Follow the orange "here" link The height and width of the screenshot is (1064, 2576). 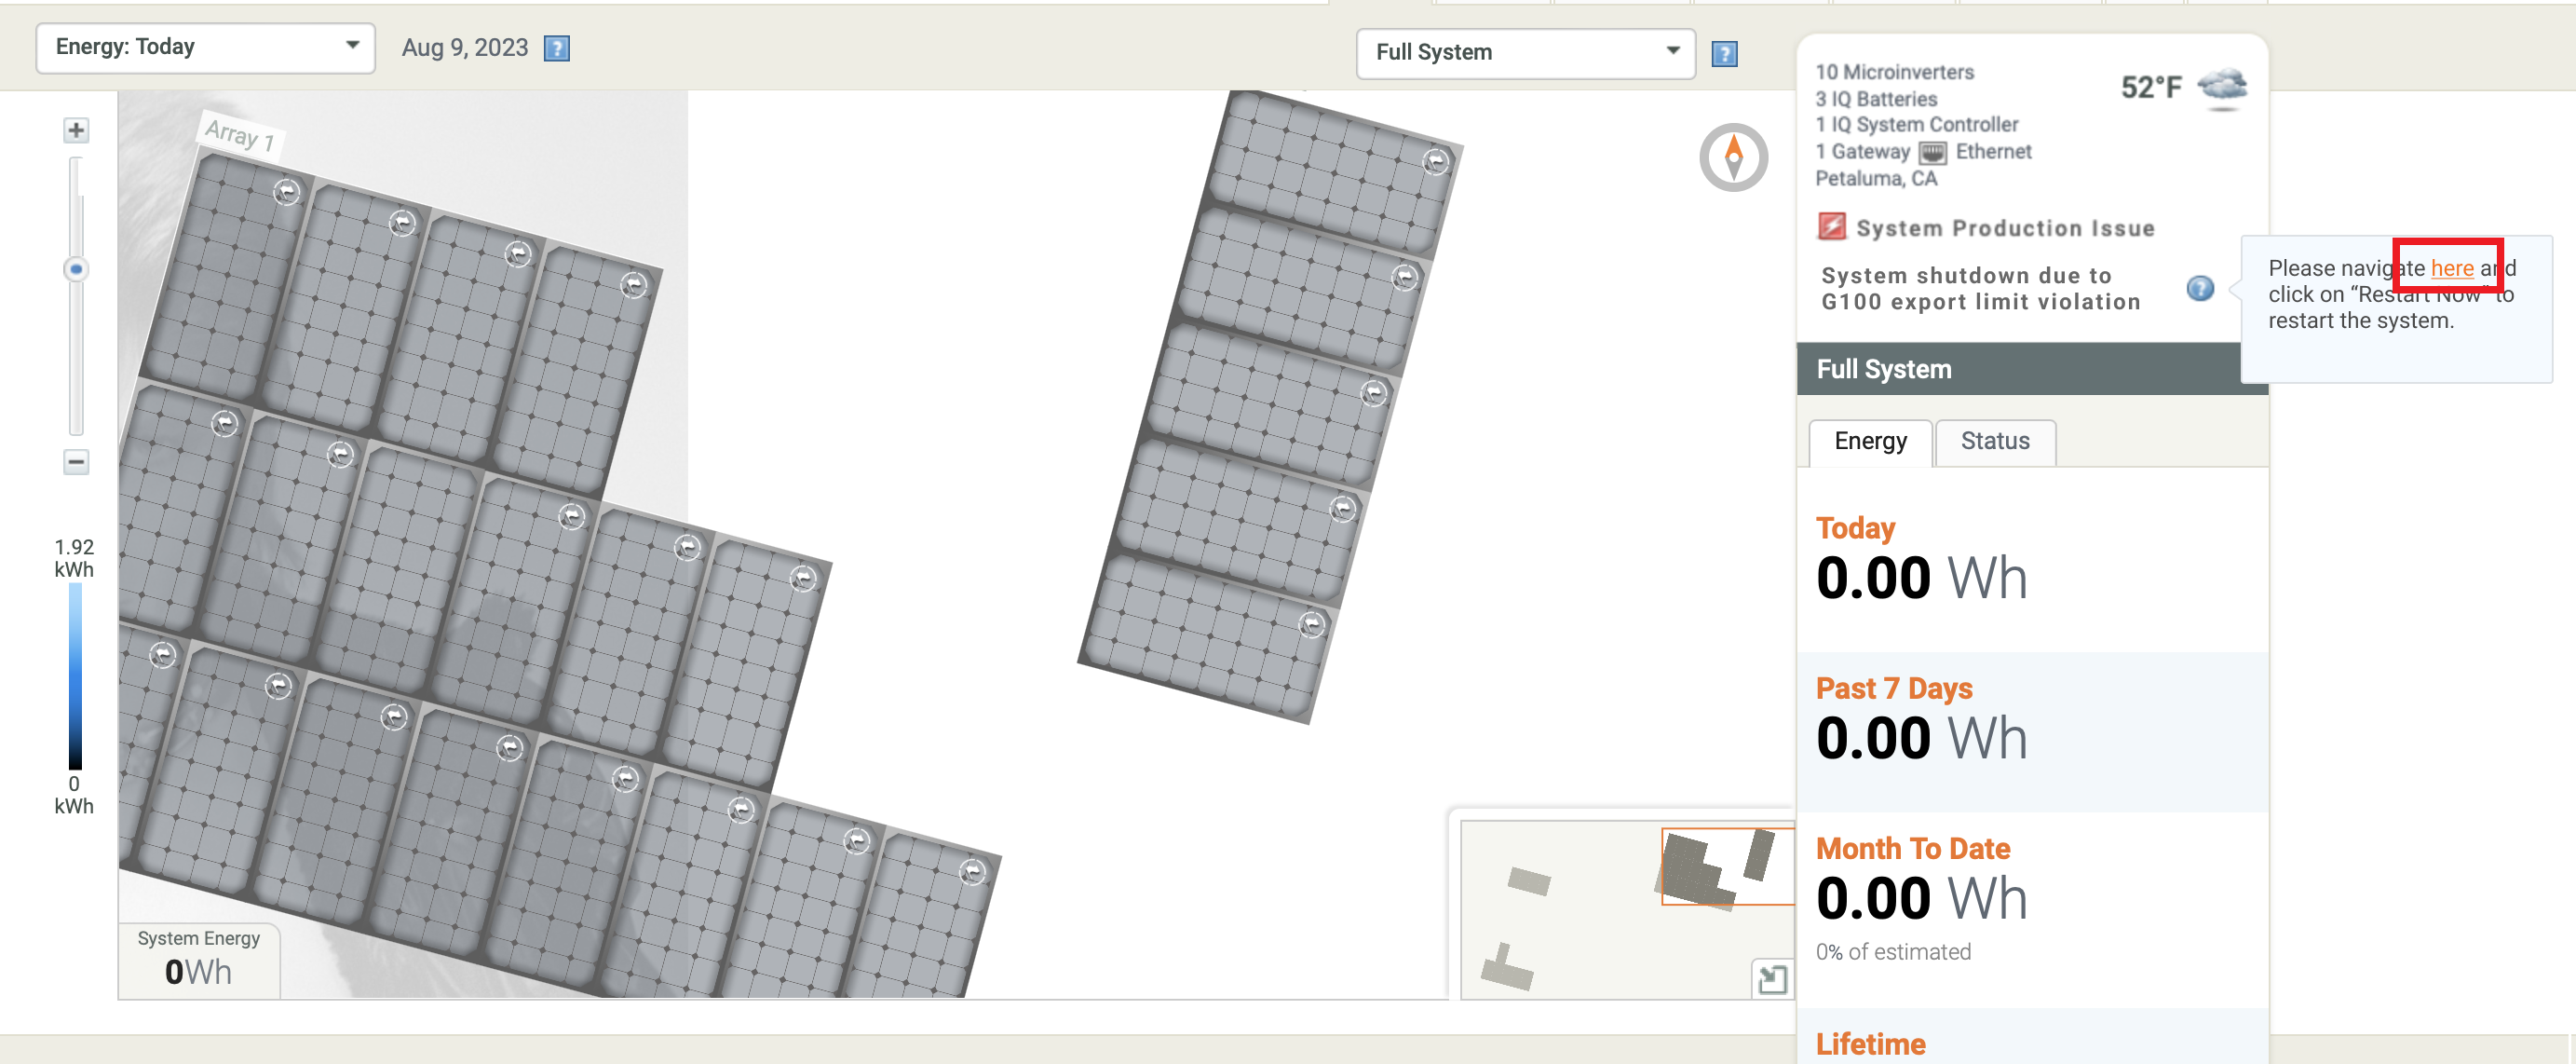click(2451, 268)
